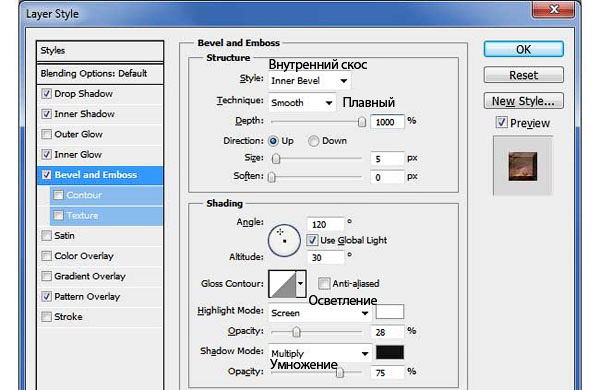Select the Drop Shadow label in the list
The height and width of the screenshot is (390, 600).
point(83,94)
